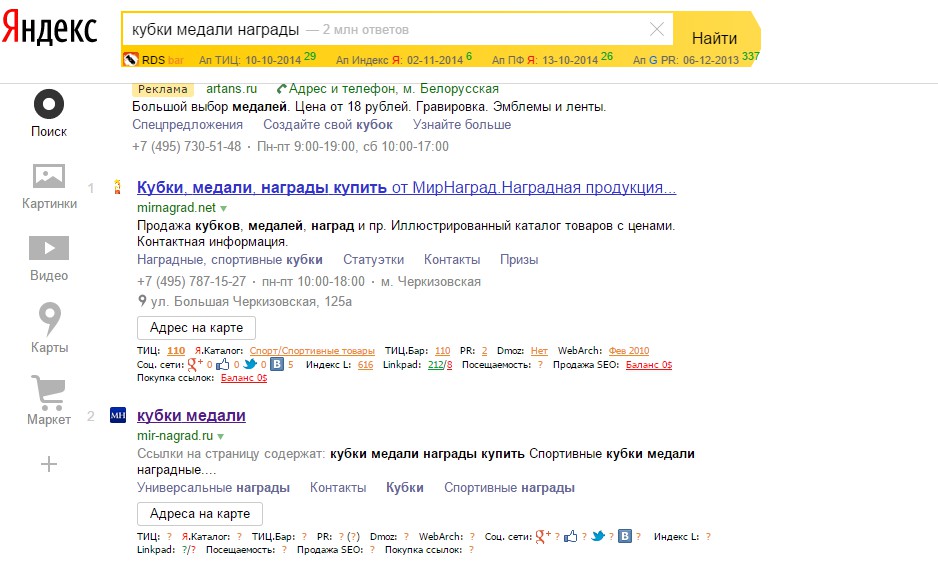The width and height of the screenshot is (938, 571).
Task: Click VK icon in mir-nagrad.ru stats
Action: point(625,536)
